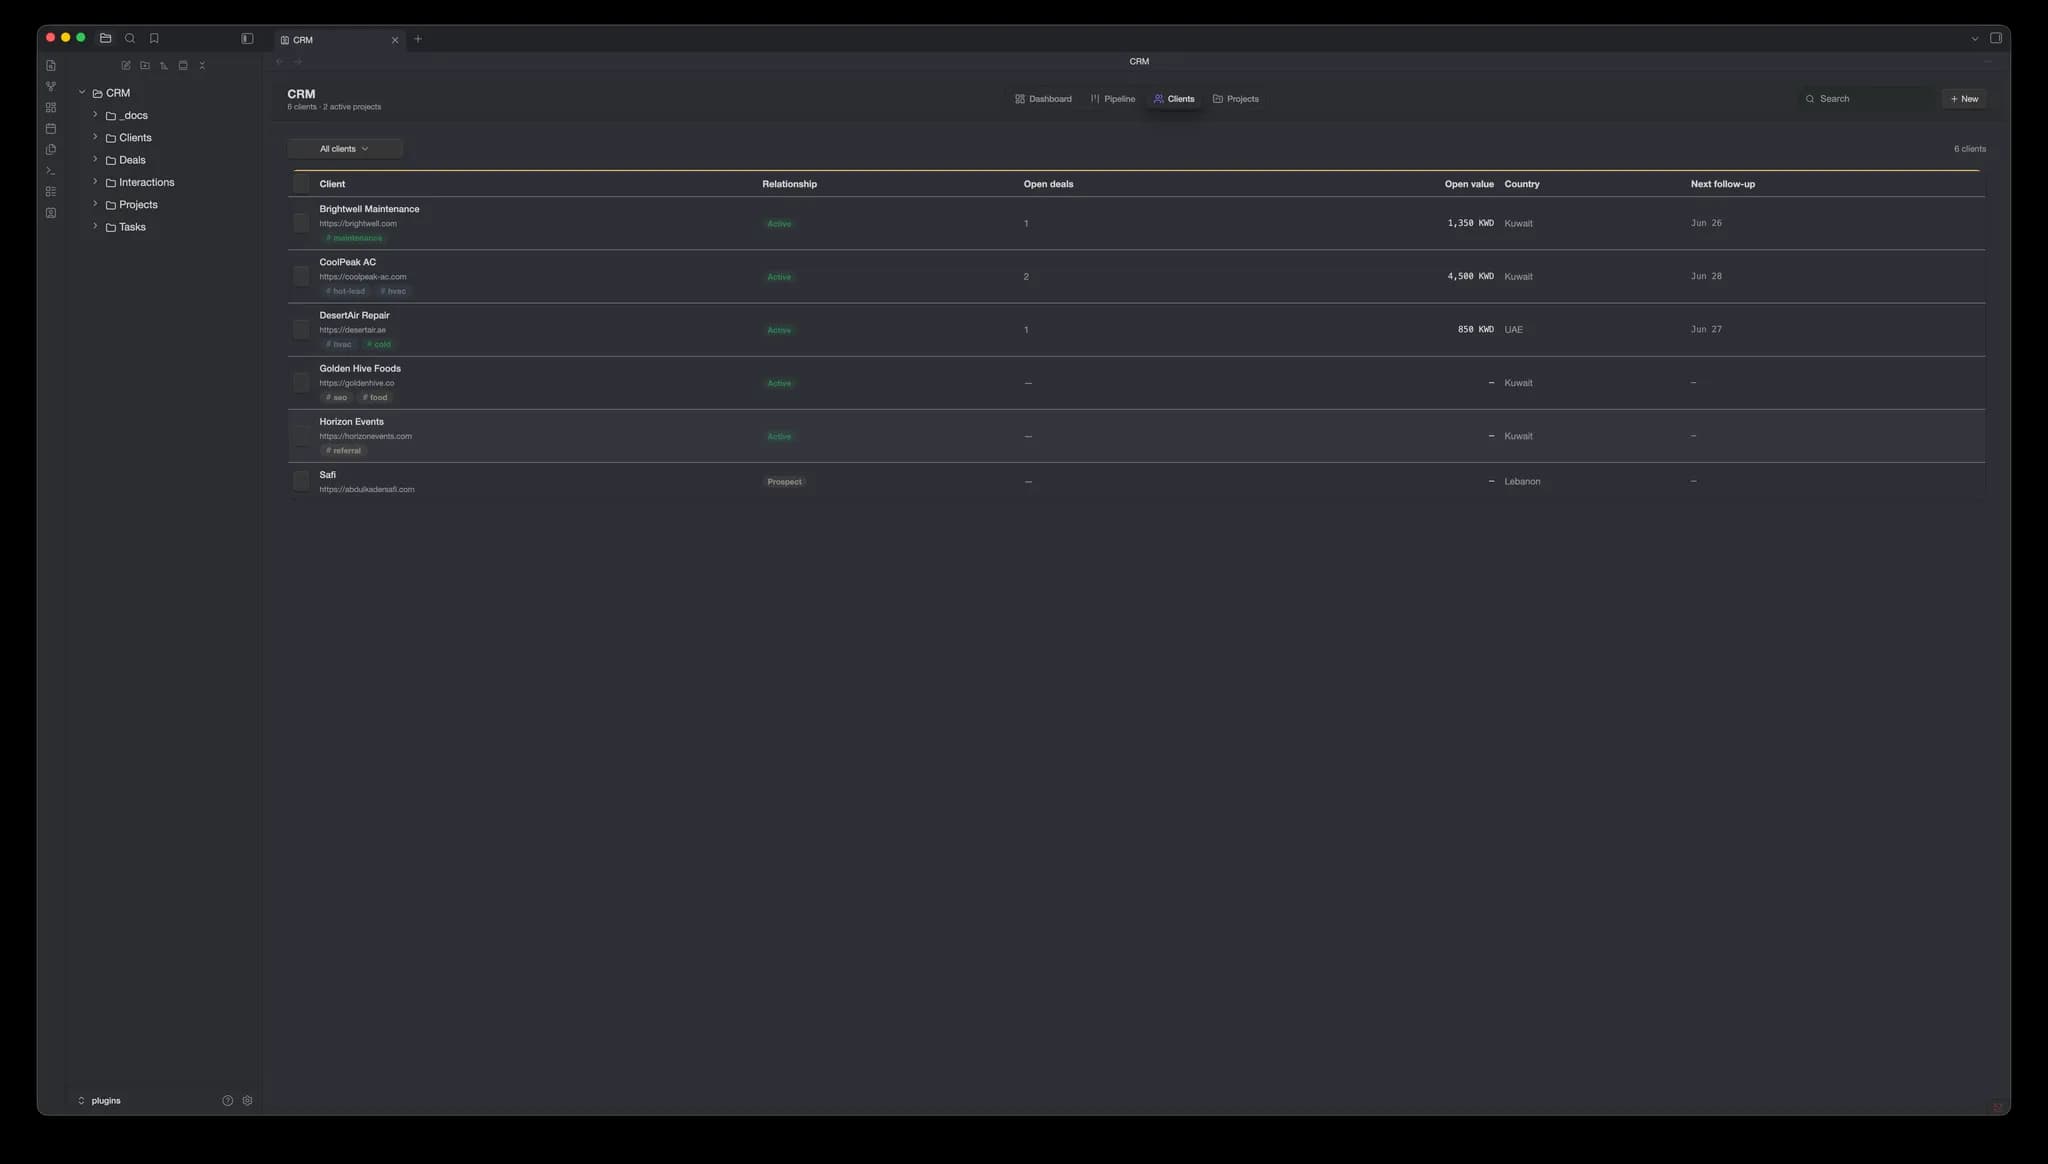Image resolution: width=2048 pixels, height=1164 pixels.
Task: Open the bookmarks icon in the top bar
Action: point(154,38)
